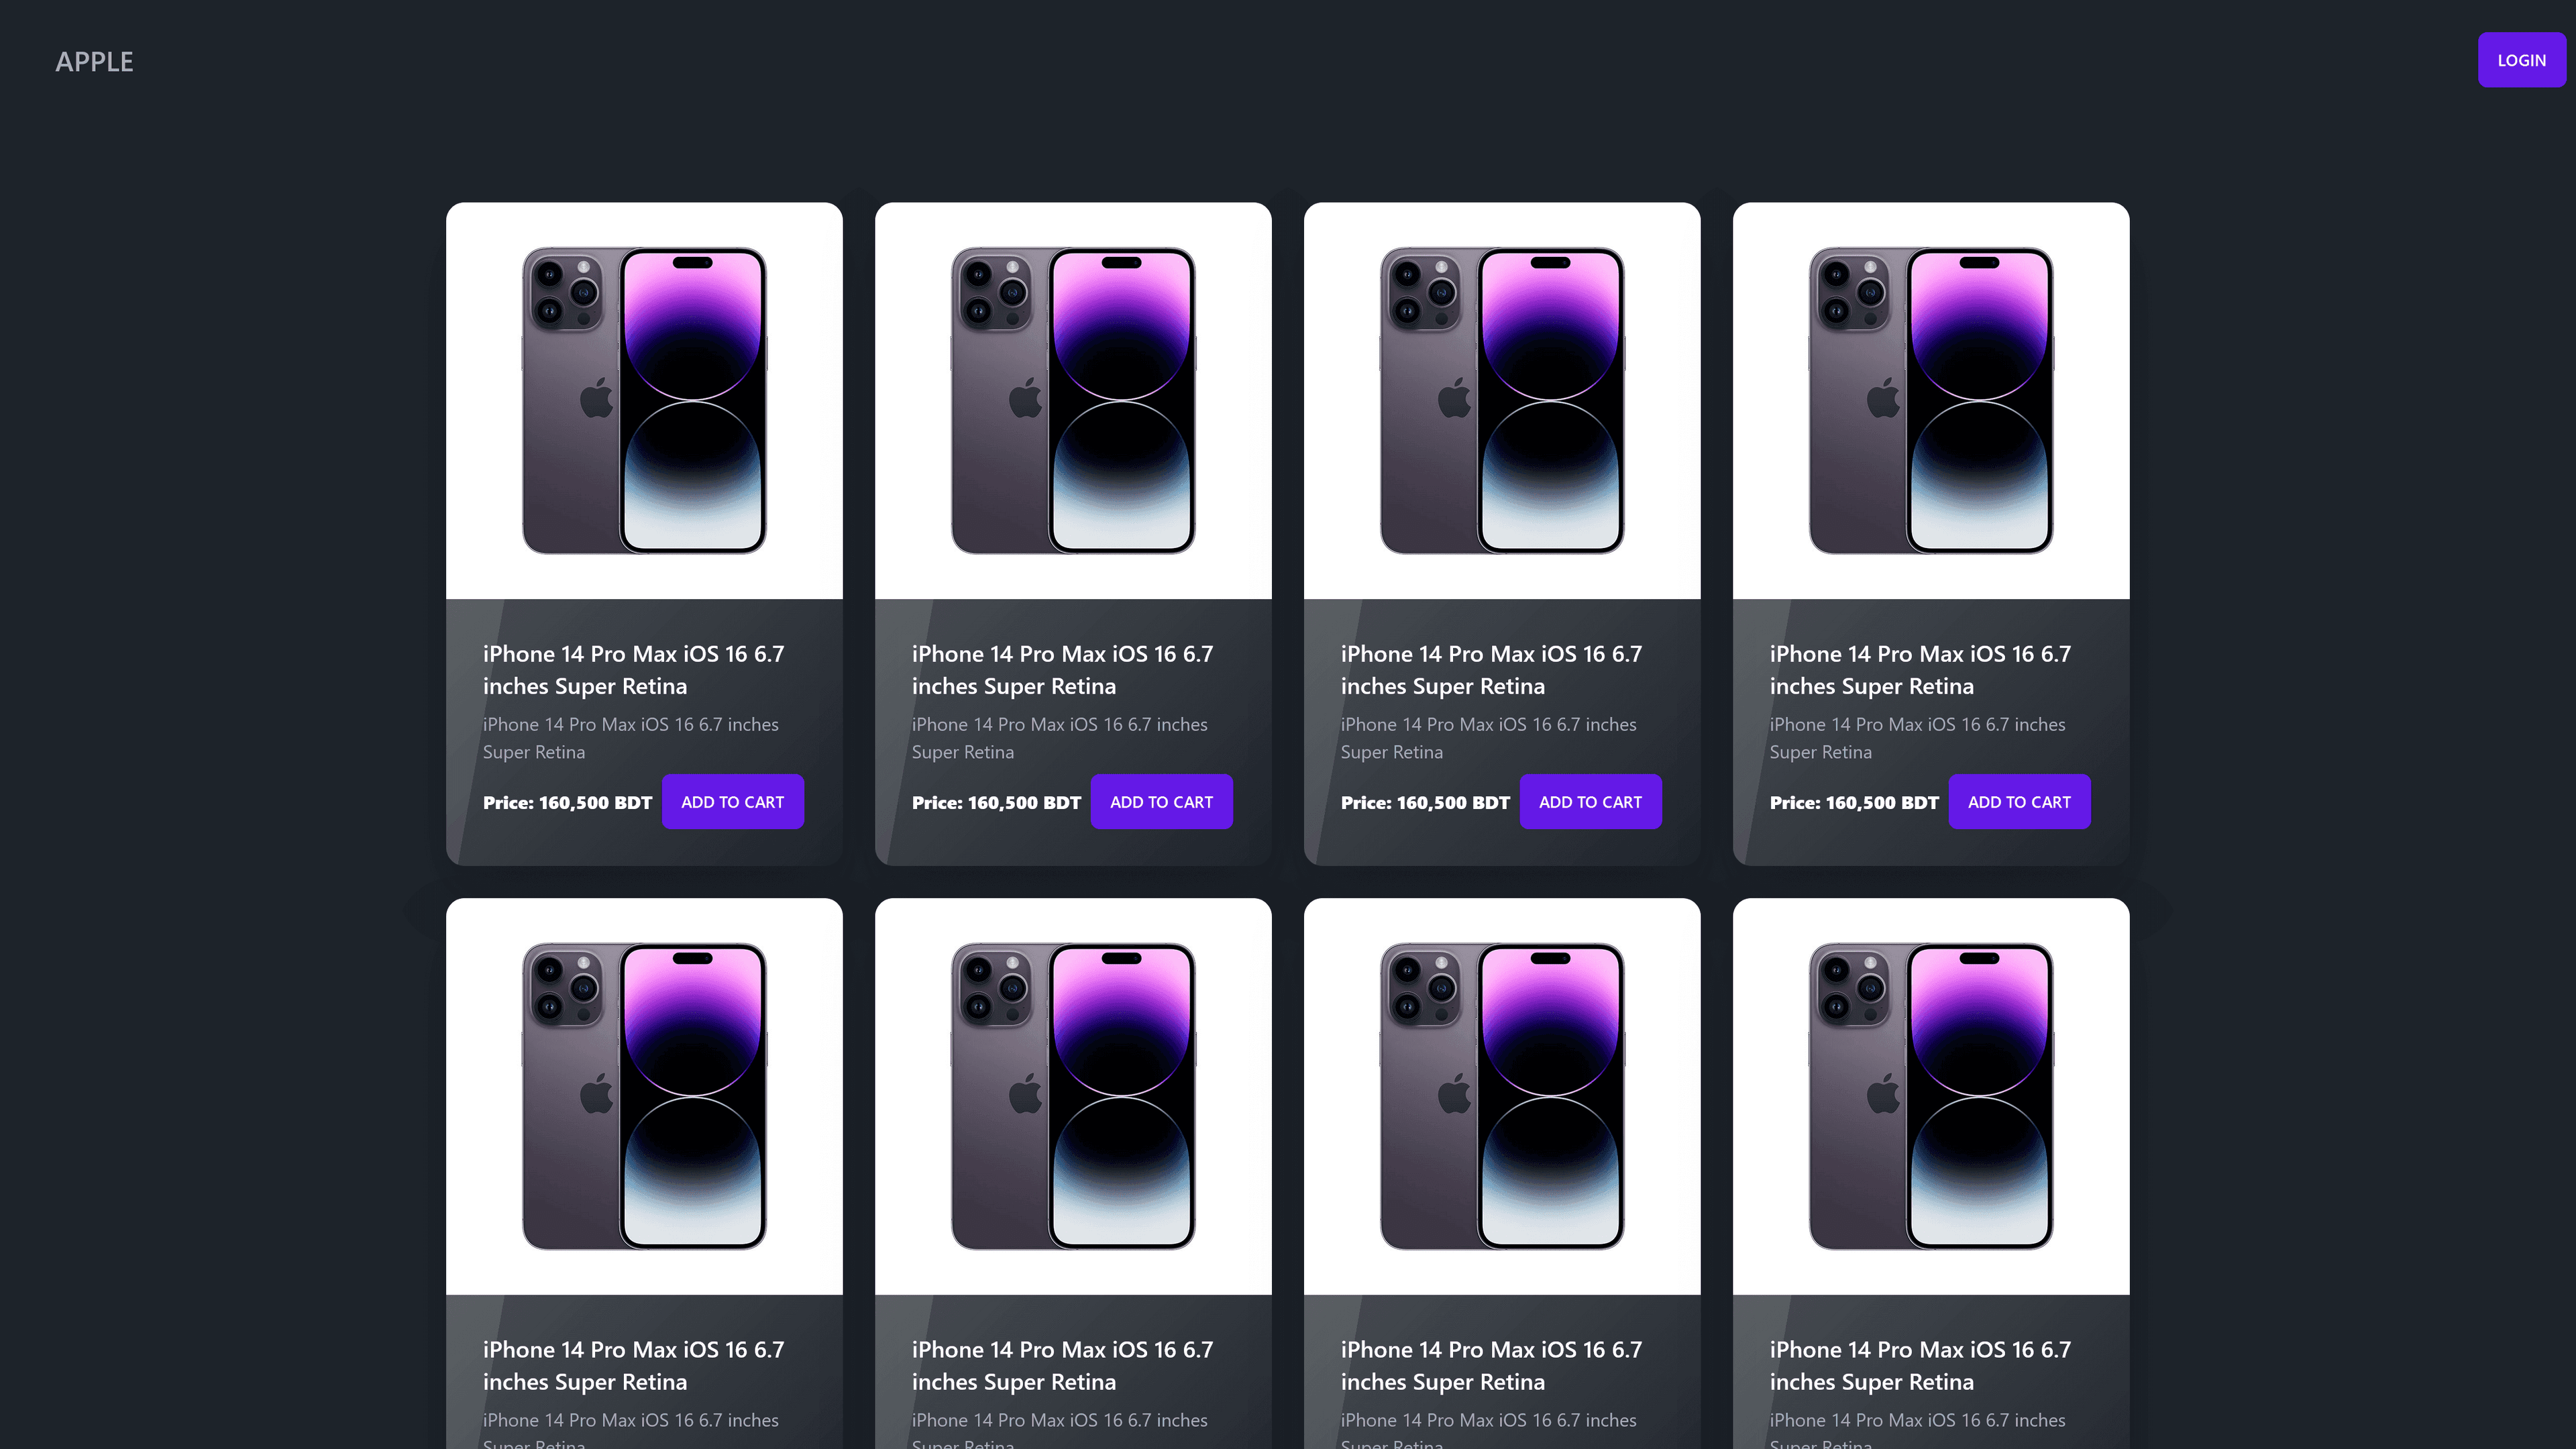Click 'Price: 160,500 BDT' on first top-row card
This screenshot has height=1449, width=2576.
click(x=567, y=803)
